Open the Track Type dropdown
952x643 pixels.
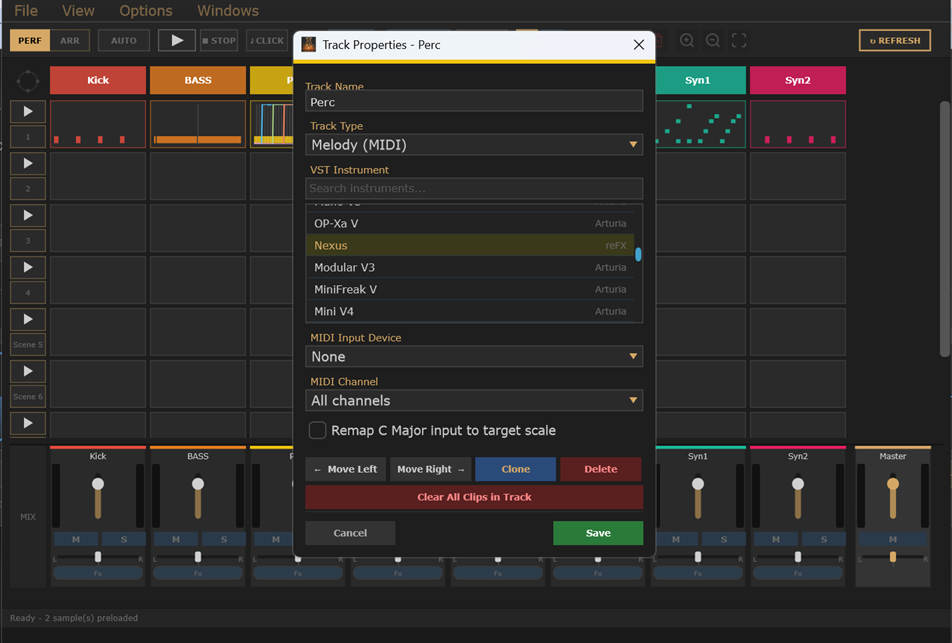click(474, 145)
